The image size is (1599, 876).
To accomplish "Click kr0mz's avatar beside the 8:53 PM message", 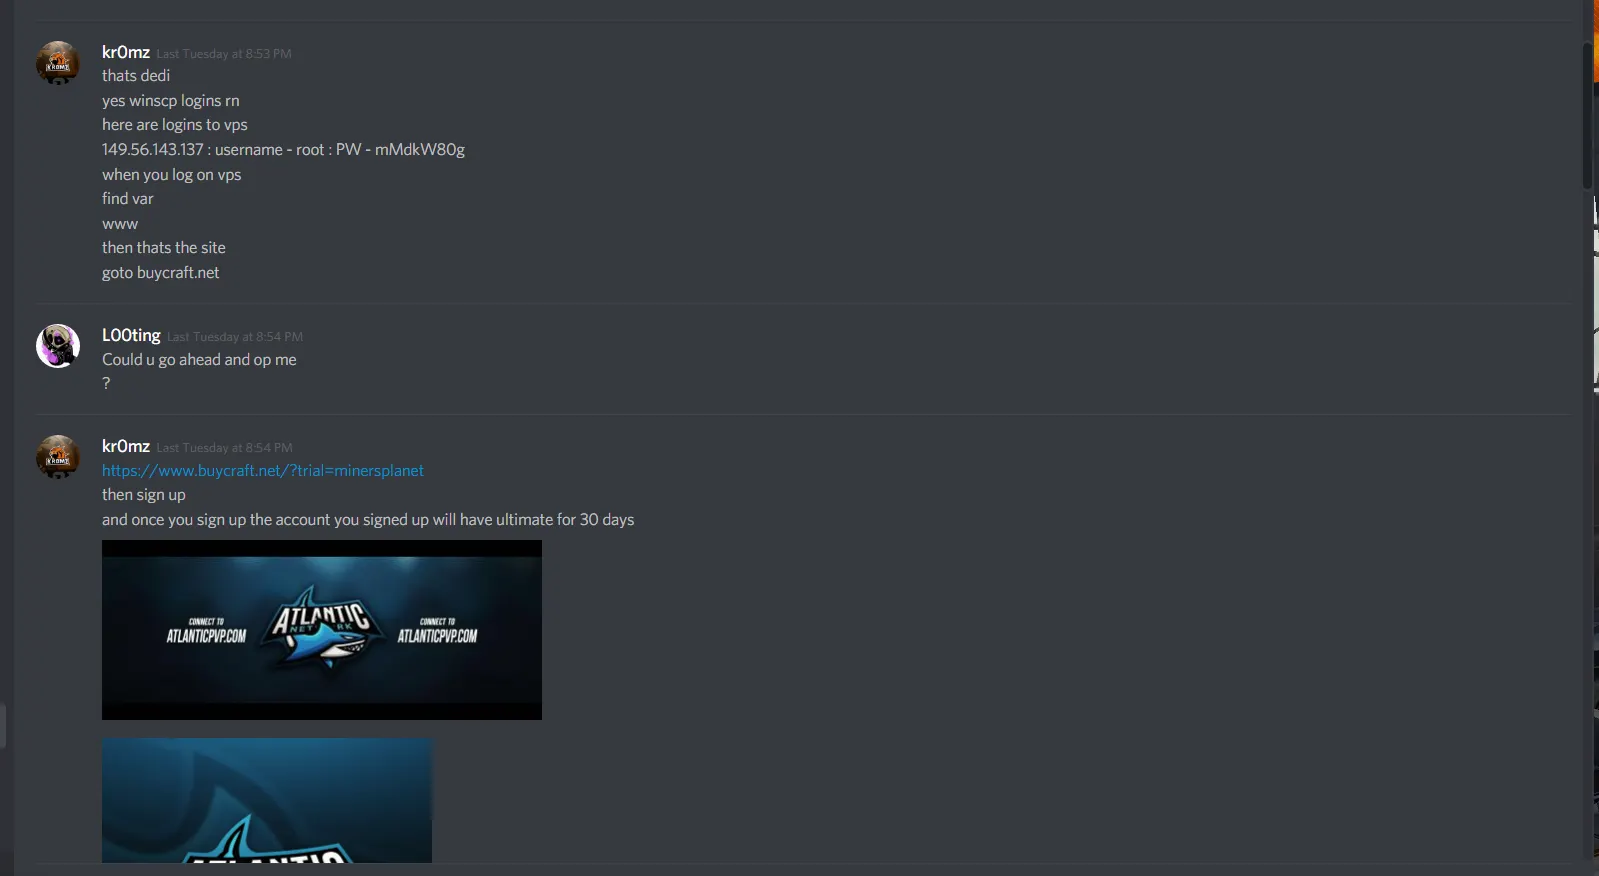I will click(x=58, y=63).
